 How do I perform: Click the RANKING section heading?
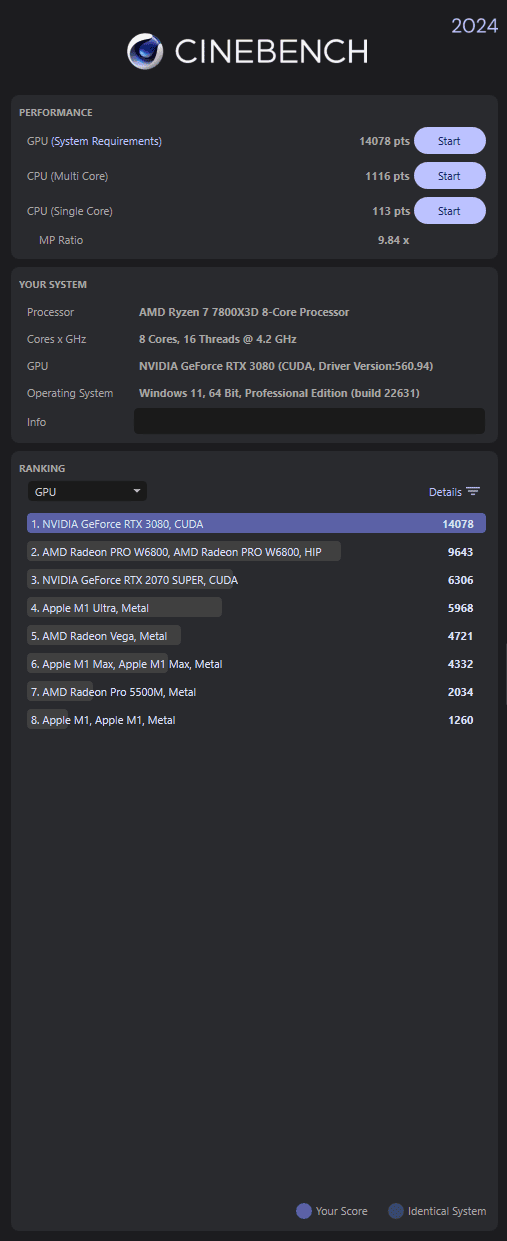(x=42, y=468)
